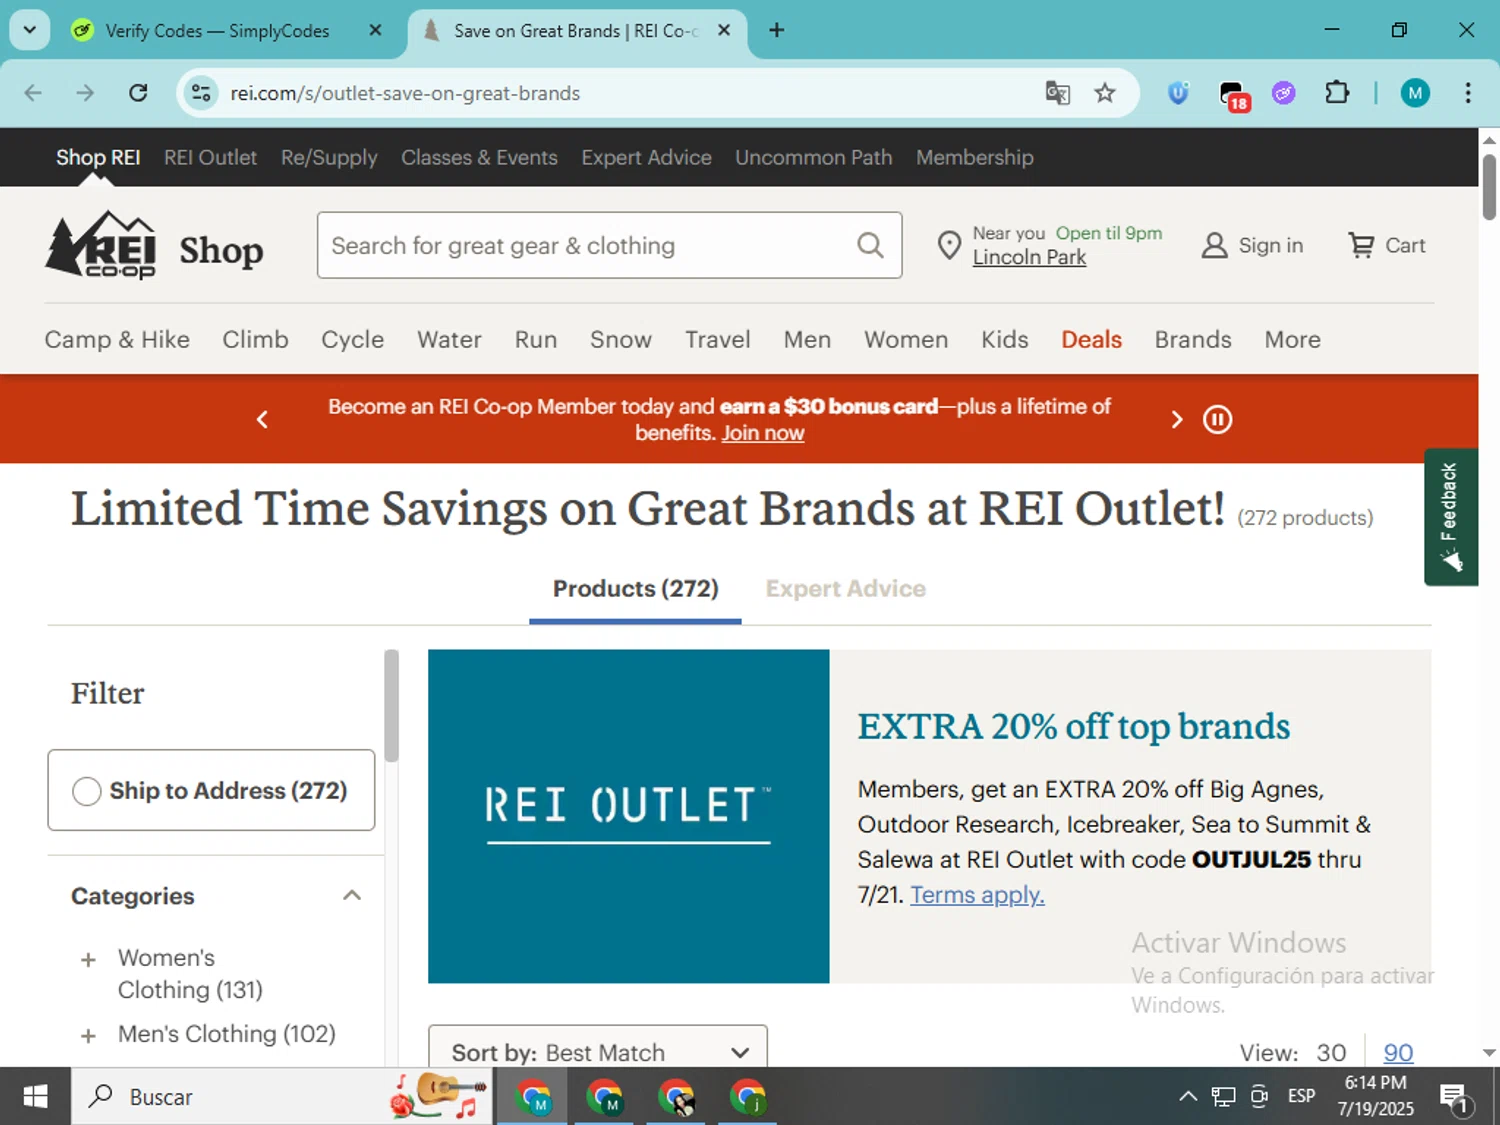The height and width of the screenshot is (1125, 1500).
Task: Click the Join now link
Action: (763, 433)
